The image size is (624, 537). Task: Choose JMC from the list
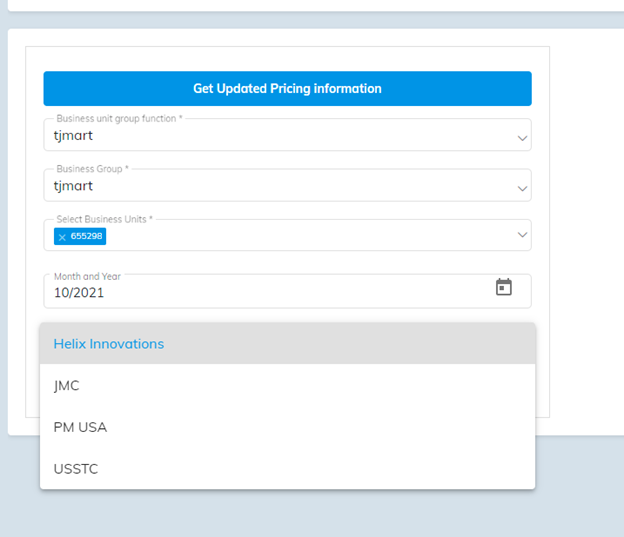tap(287, 385)
